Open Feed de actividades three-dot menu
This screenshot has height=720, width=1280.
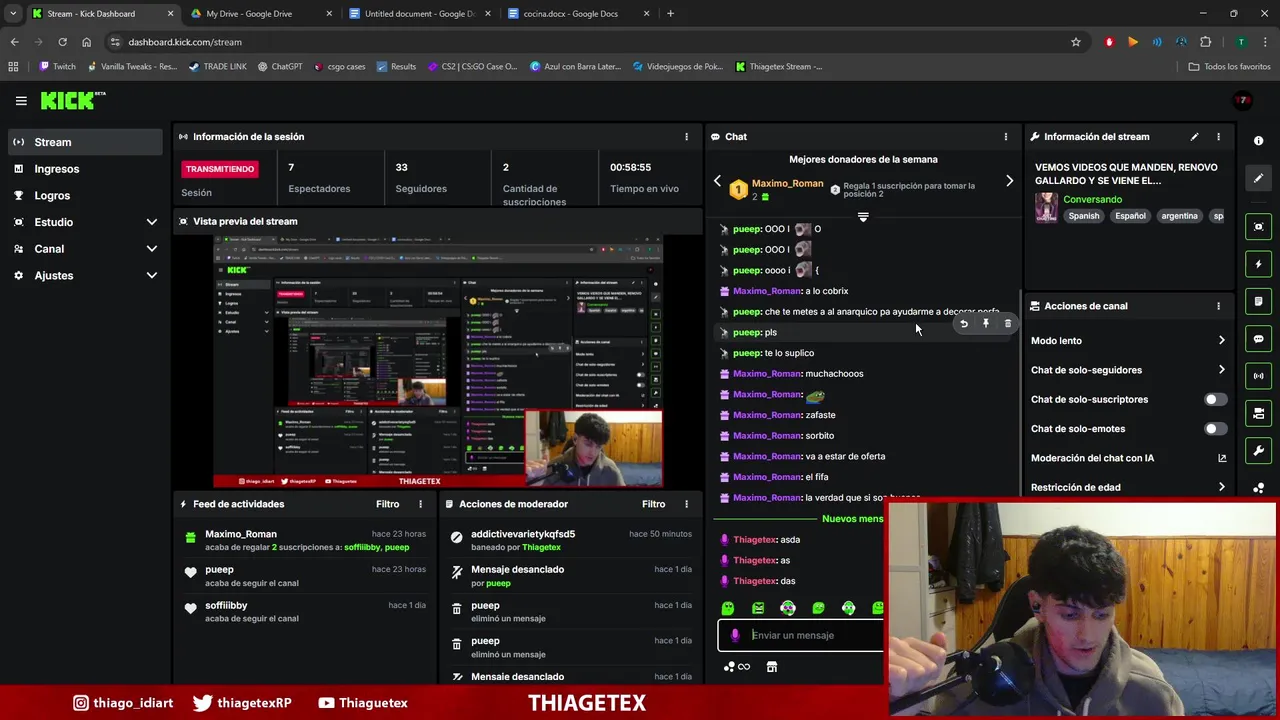tap(420, 504)
